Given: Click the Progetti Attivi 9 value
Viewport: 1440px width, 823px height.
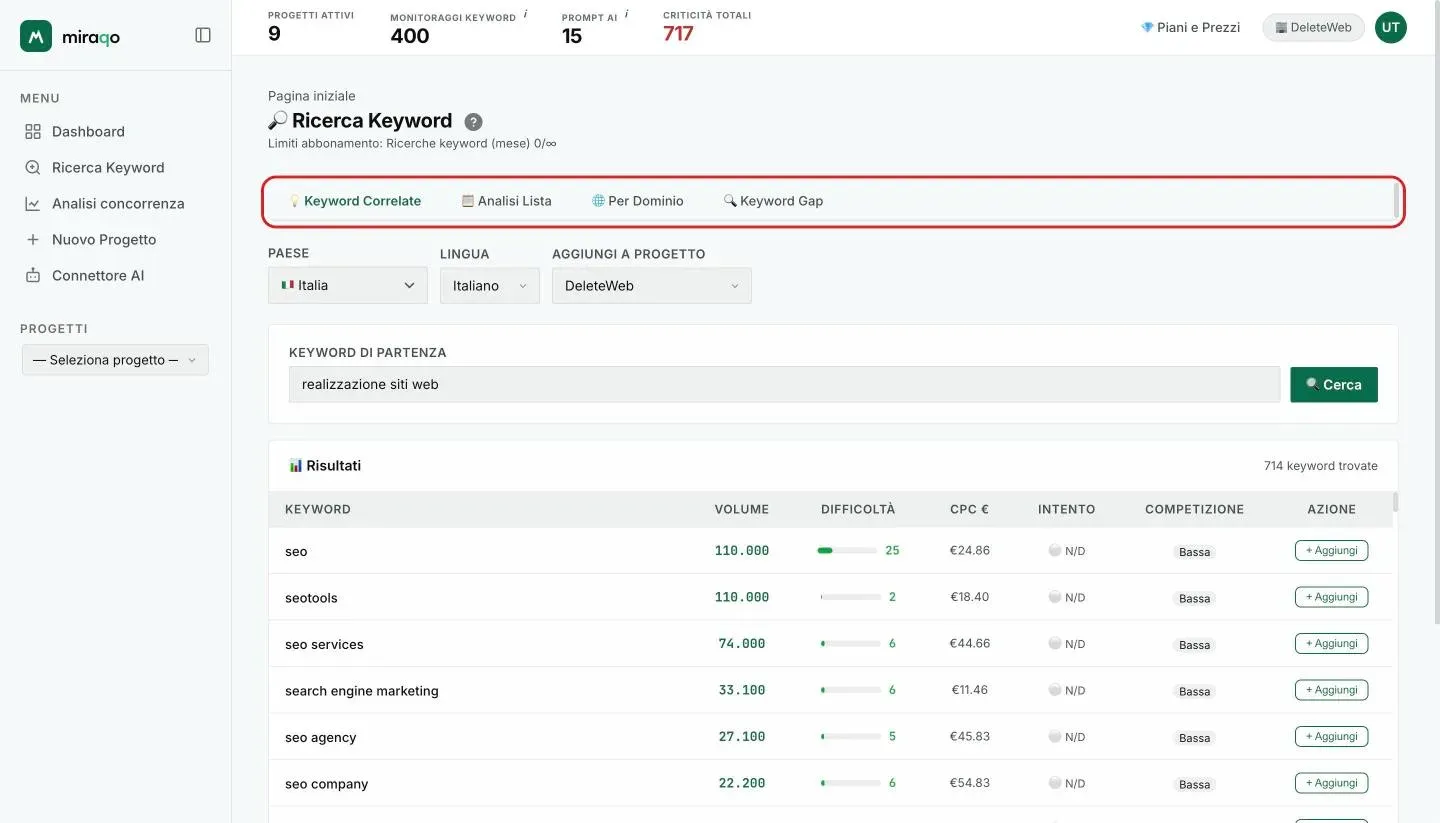Looking at the screenshot, I should (x=274, y=34).
